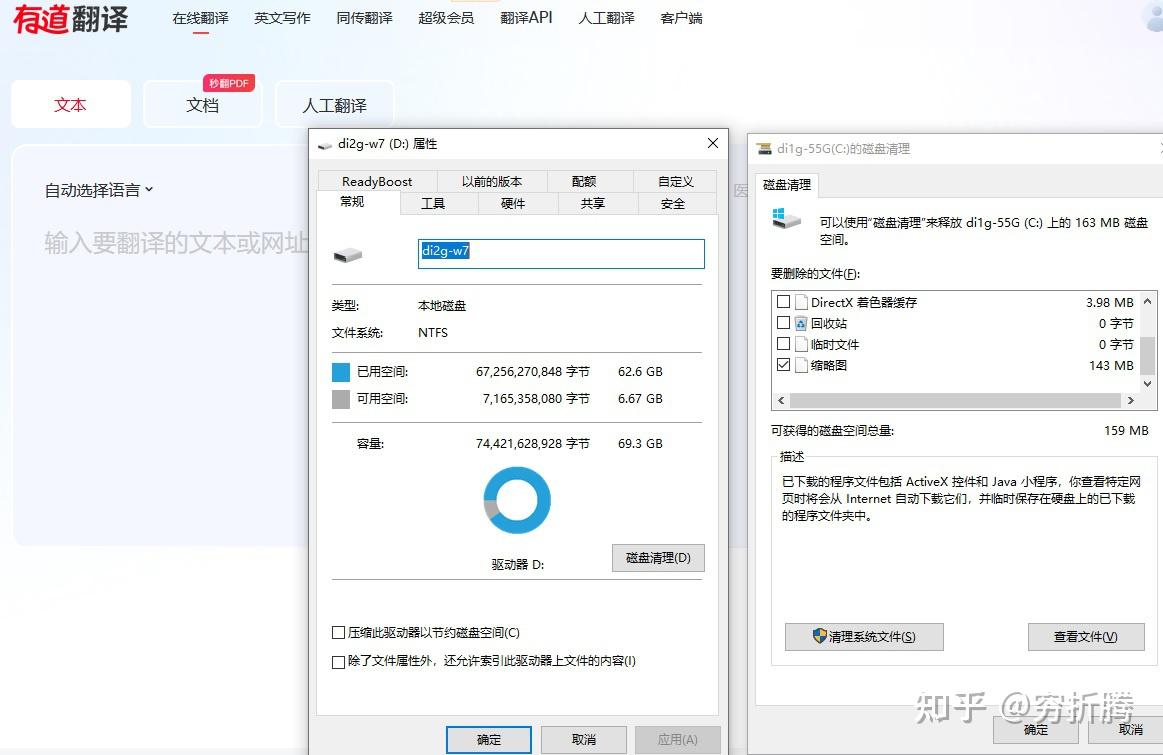Image resolution: width=1163 pixels, height=755 pixels.
Task: Click the 清理系统文件(S) button
Action: (x=864, y=636)
